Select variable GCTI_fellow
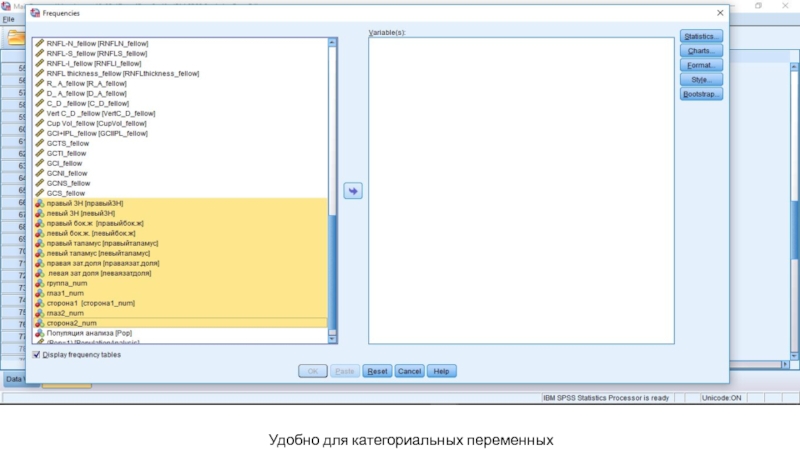The height and width of the screenshot is (450, 800). 66,153
